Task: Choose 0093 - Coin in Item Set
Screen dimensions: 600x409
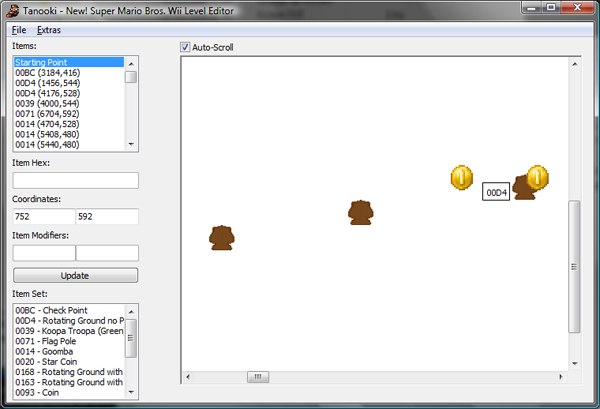Action: coord(69,393)
